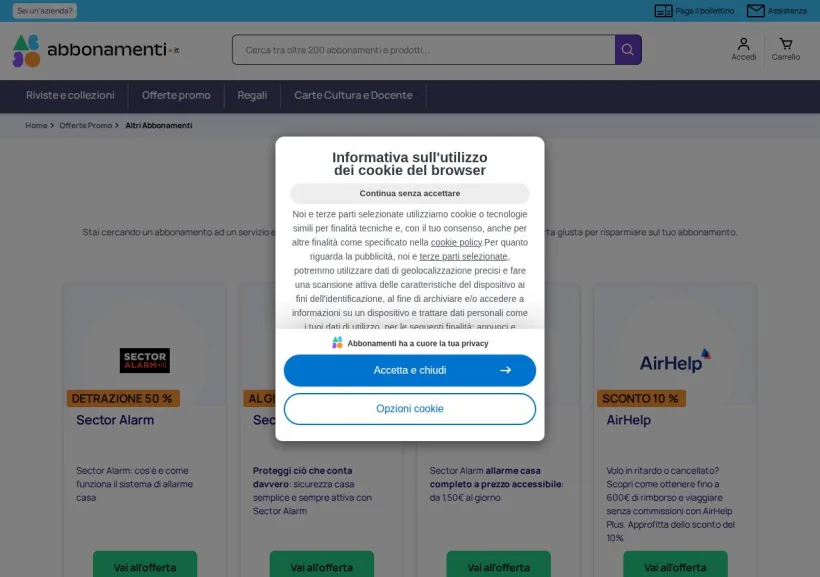The image size is (820, 577).
Task: Open the Carrello shopping cart icon
Action: tap(785, 43)
